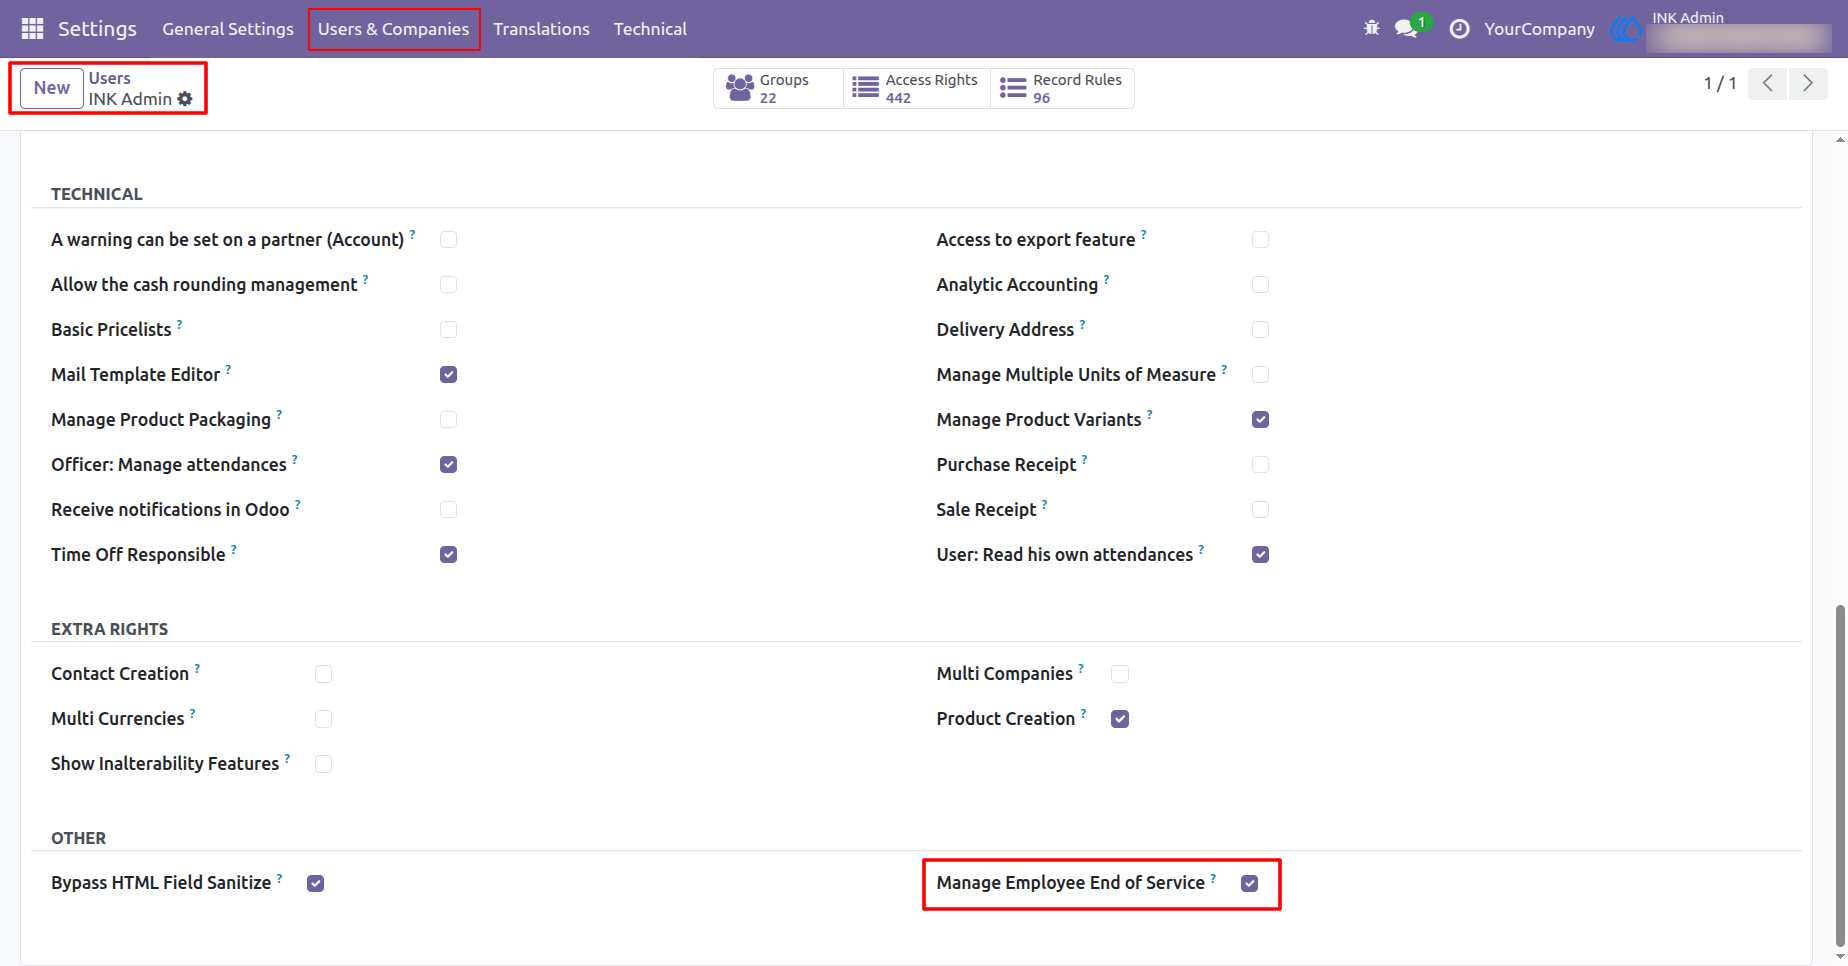Uncheck Manage Product Variants
Viewport: 1848px width, 966px height.
1260,420
